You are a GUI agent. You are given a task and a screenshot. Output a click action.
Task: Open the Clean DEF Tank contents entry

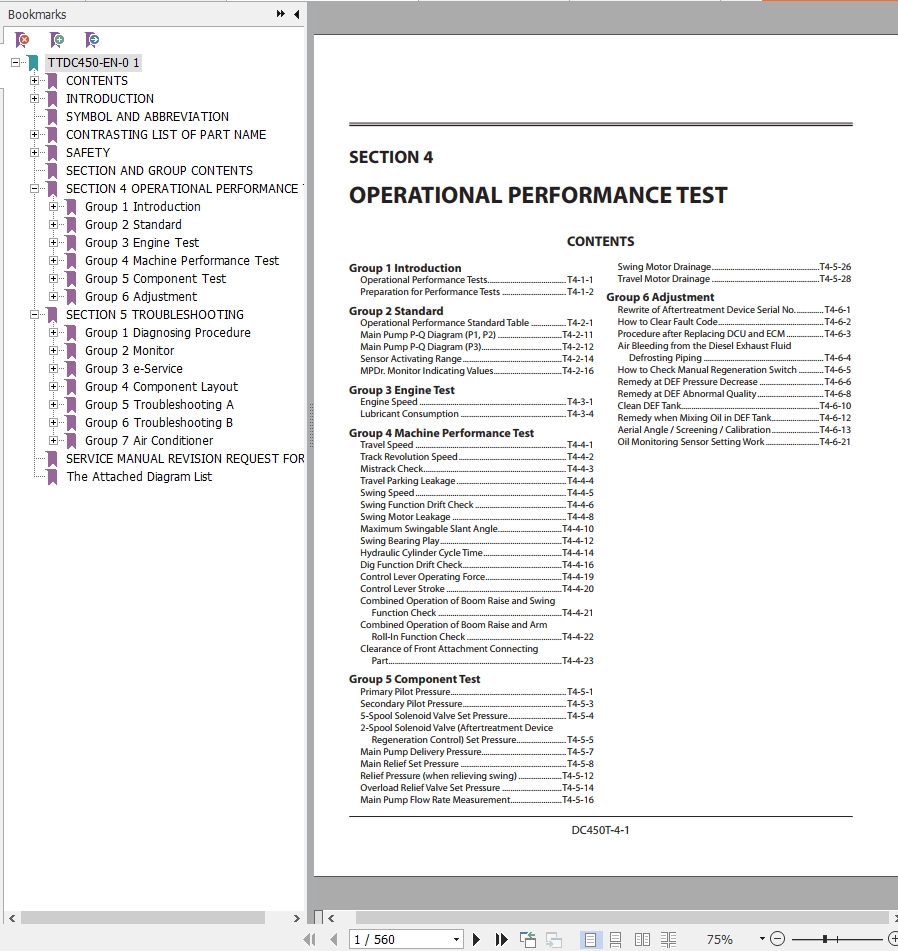[x=734, y=406]
